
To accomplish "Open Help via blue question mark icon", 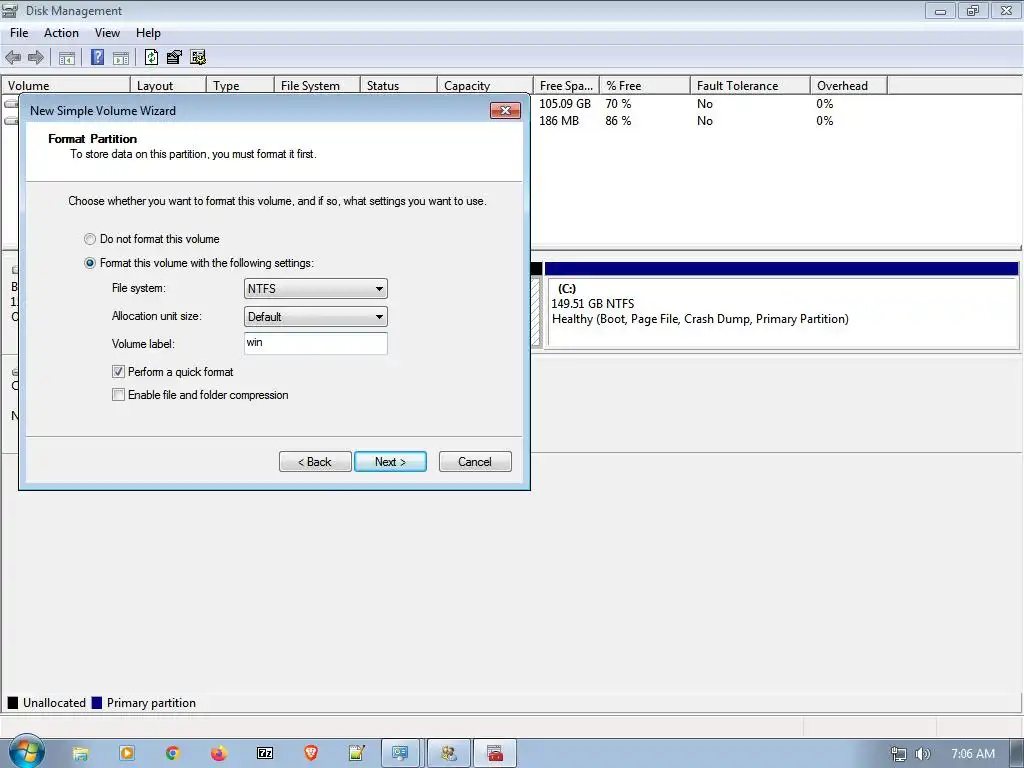I will tap(97, 57).
